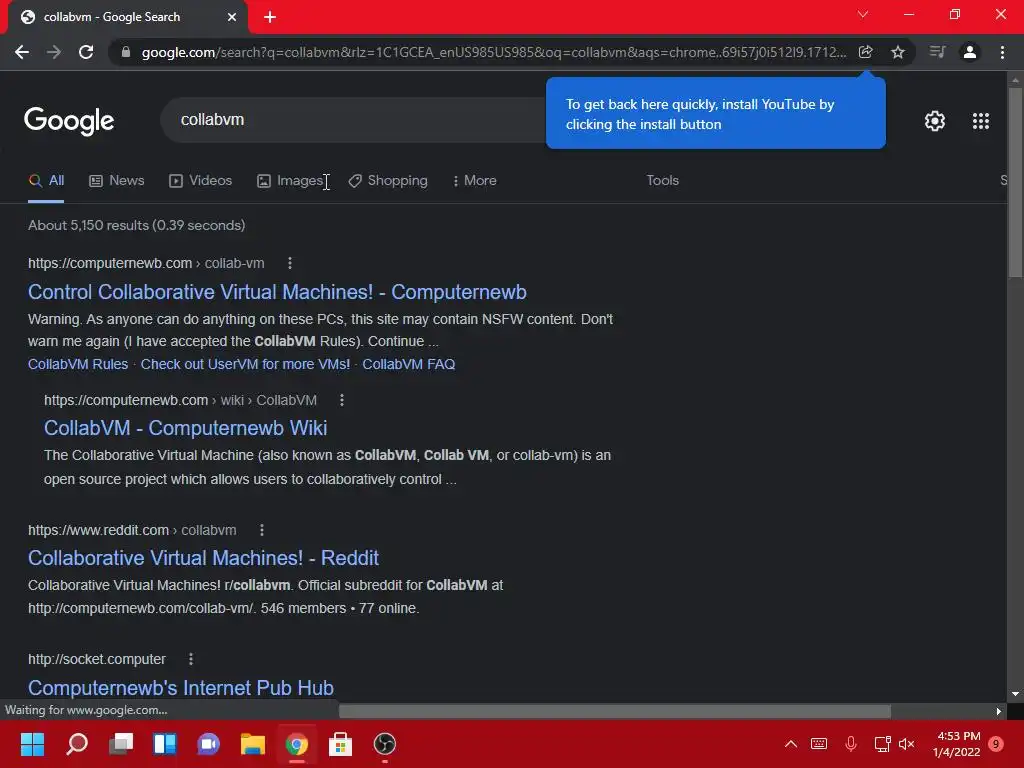
Task: Open the Chat app on taskbar
Action: 208,744
